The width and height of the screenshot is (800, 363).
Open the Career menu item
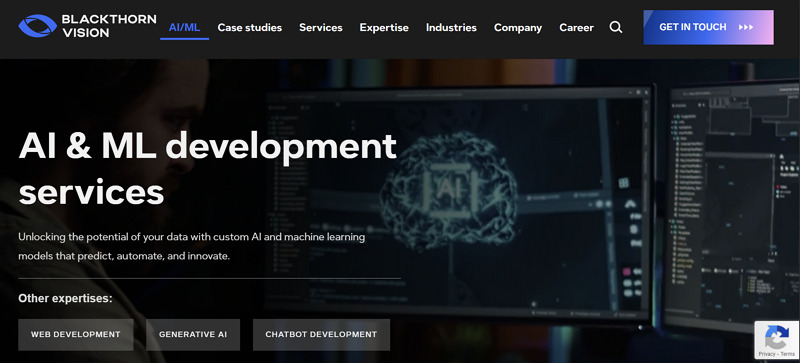576,28
